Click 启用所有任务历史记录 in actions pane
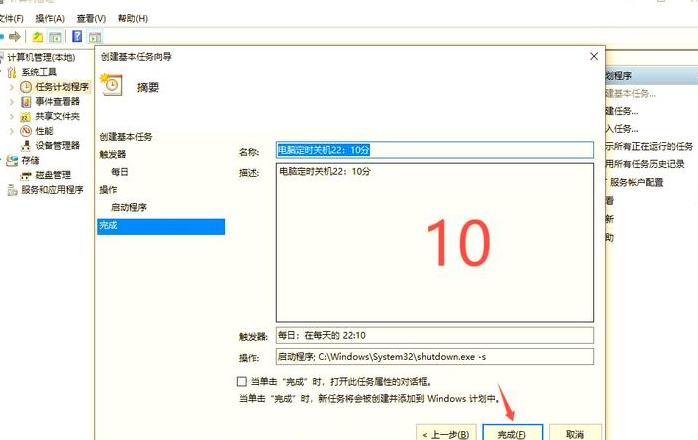This screenshot has height=440, width=698. (645, 164)
